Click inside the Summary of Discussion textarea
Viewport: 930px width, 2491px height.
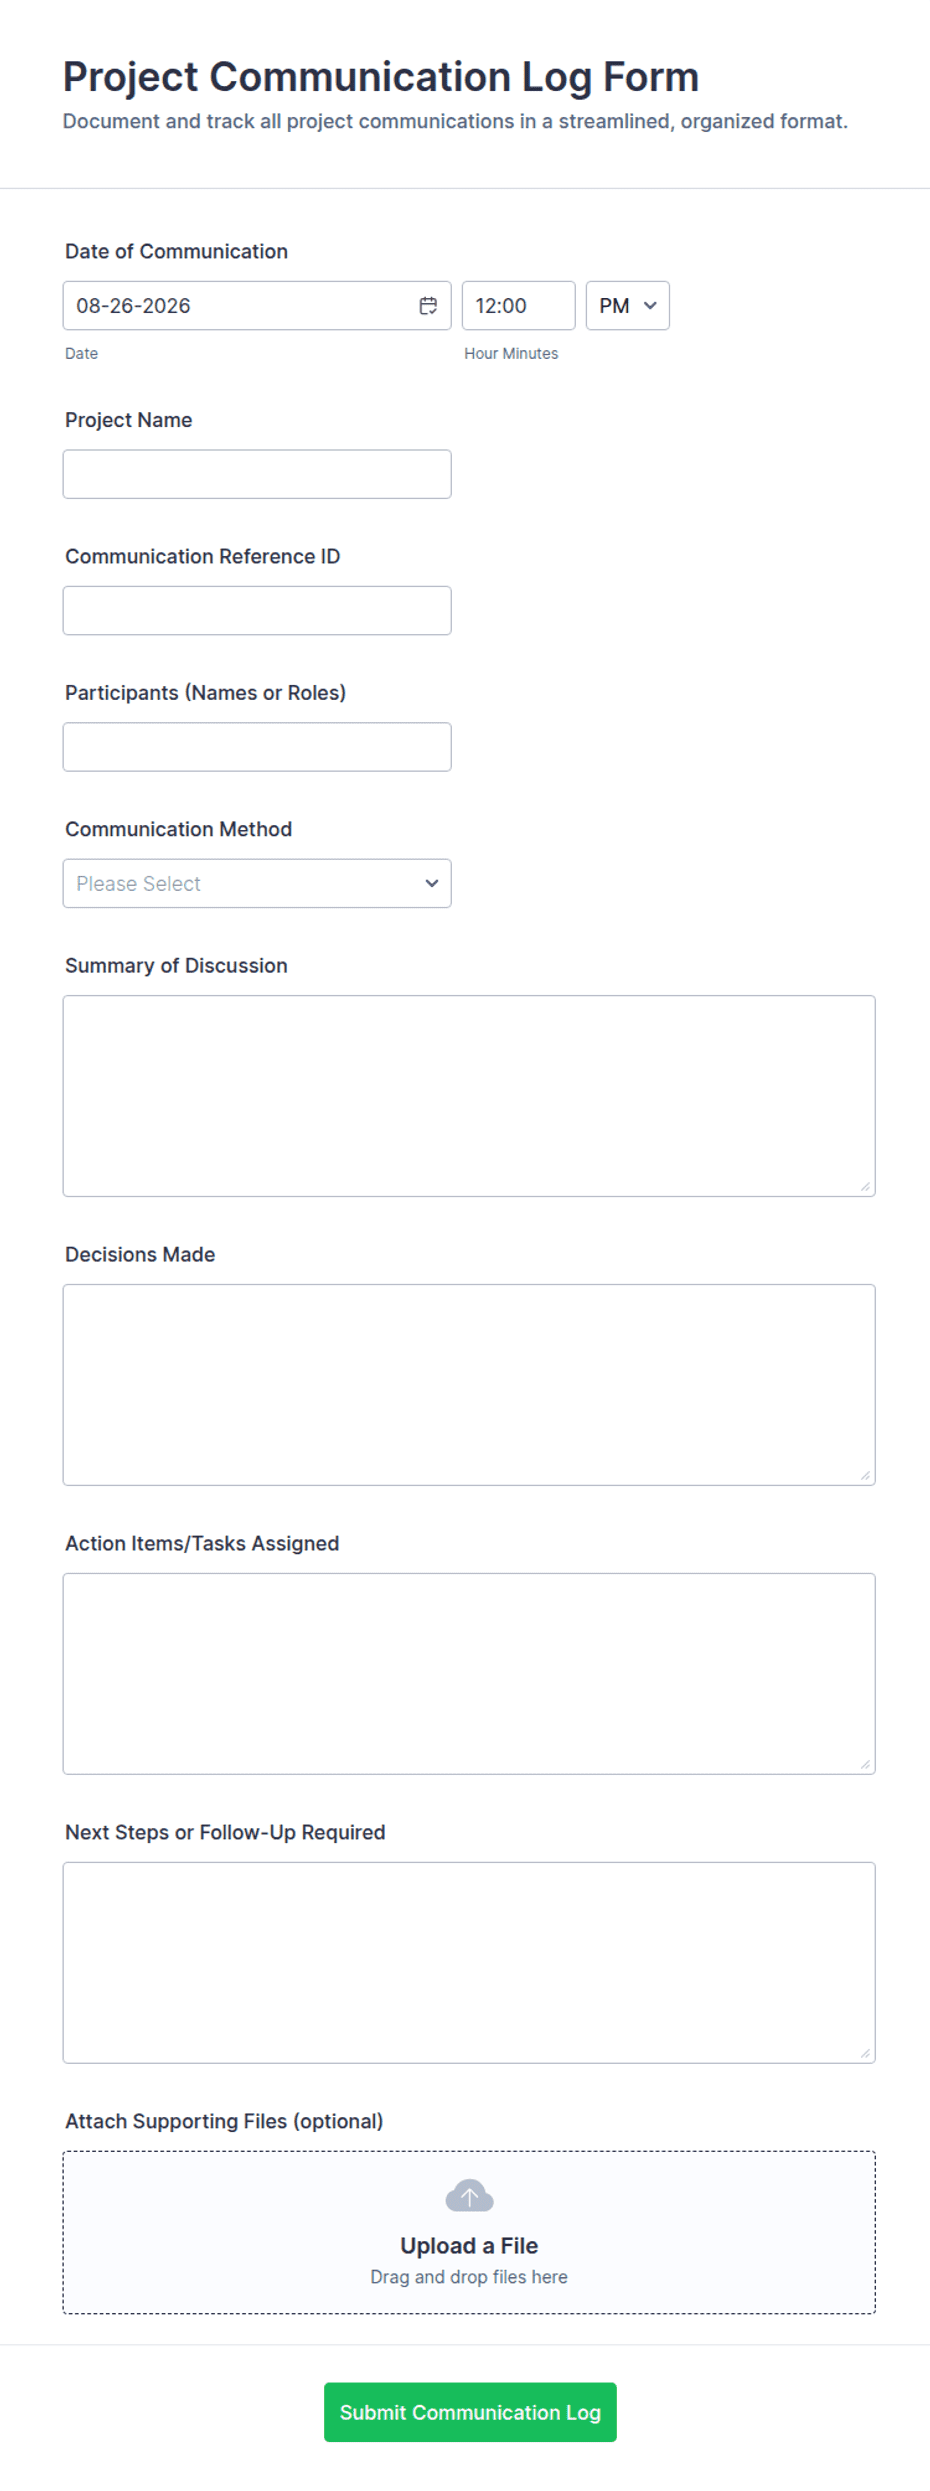click(x=469, y=1096)
